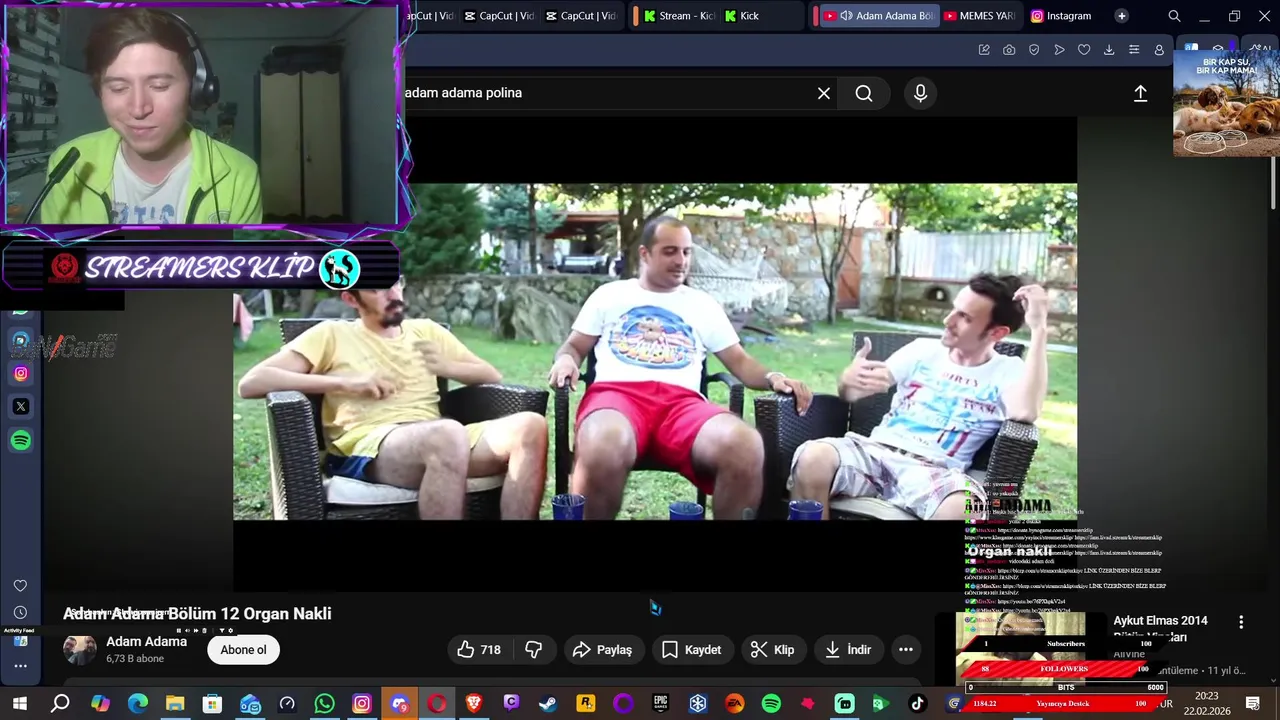The image size is (1280, 720).
Task: Switch to the MEMES YAR YouTube tab
Action: point(978,16)
